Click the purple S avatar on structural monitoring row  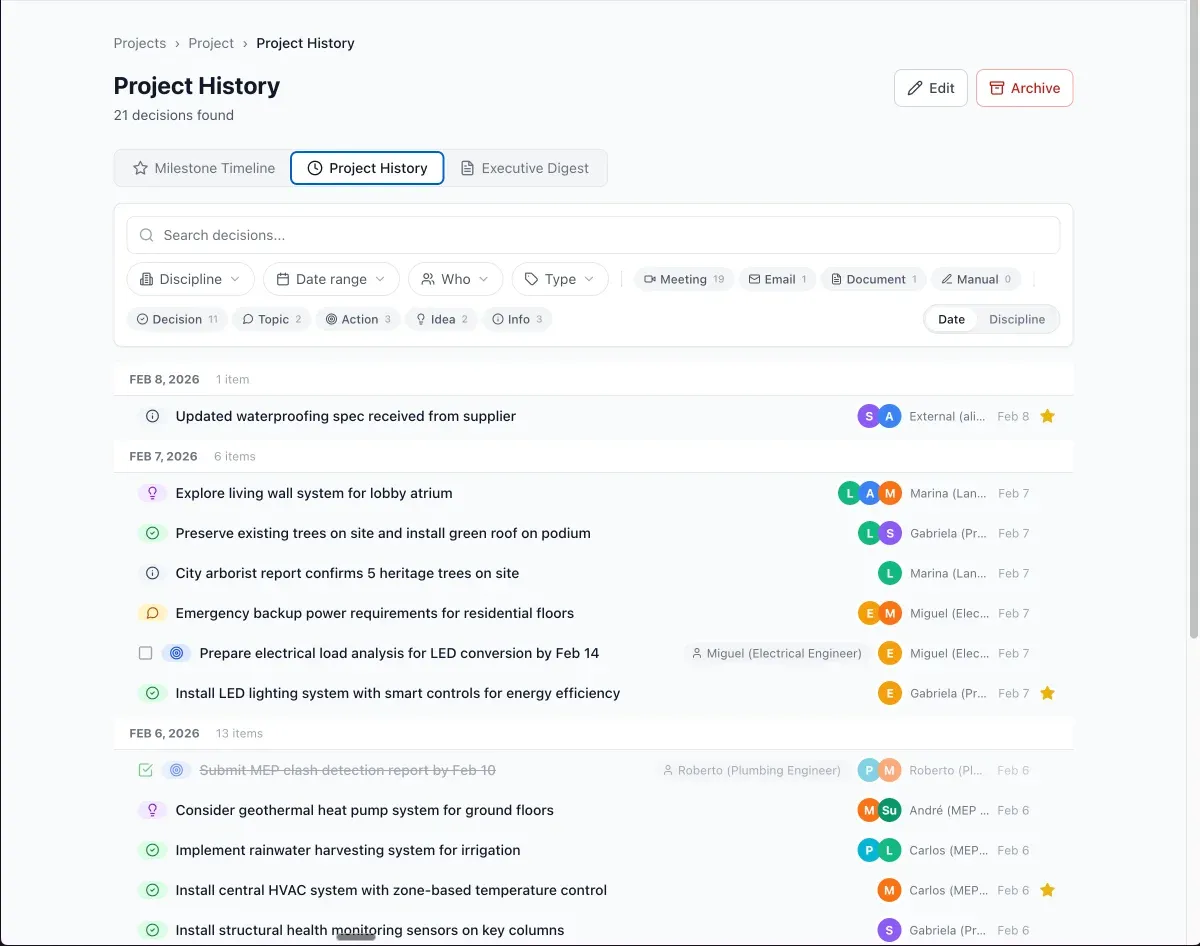[890, 930]
